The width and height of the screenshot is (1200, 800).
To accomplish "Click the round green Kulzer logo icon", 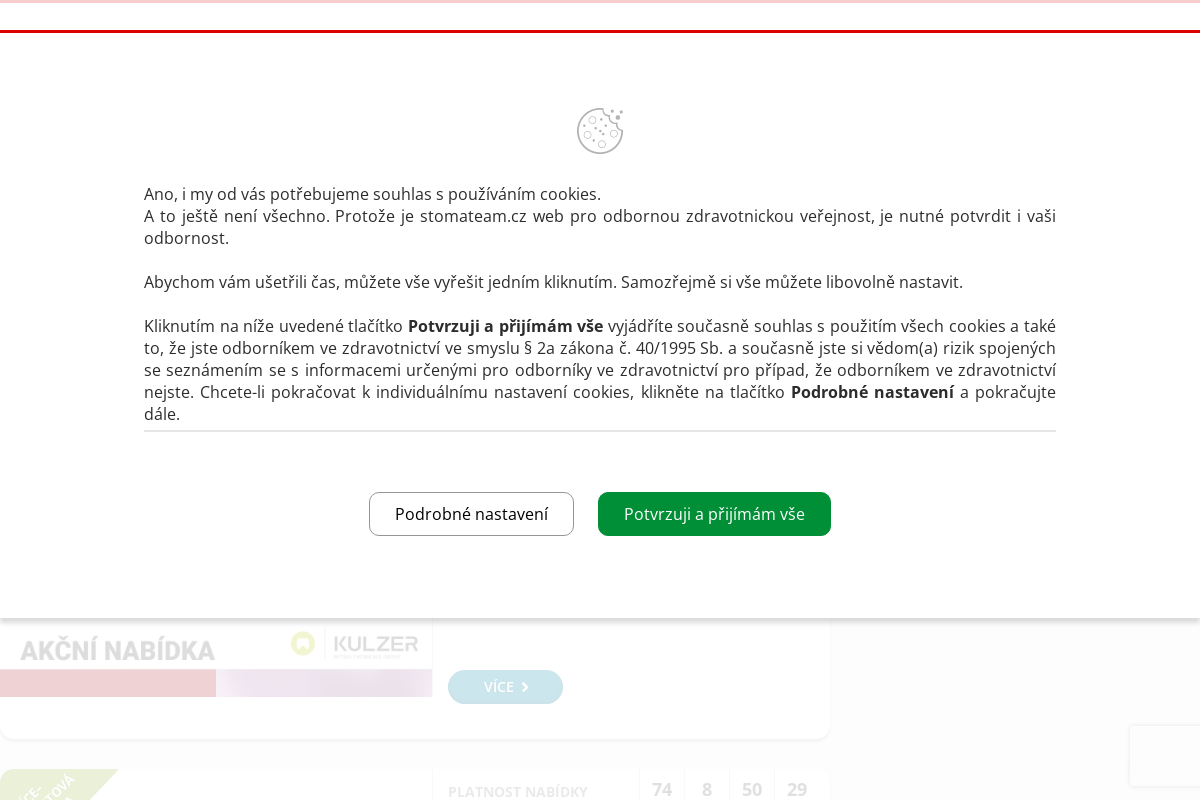I will (x=303, y=644).
